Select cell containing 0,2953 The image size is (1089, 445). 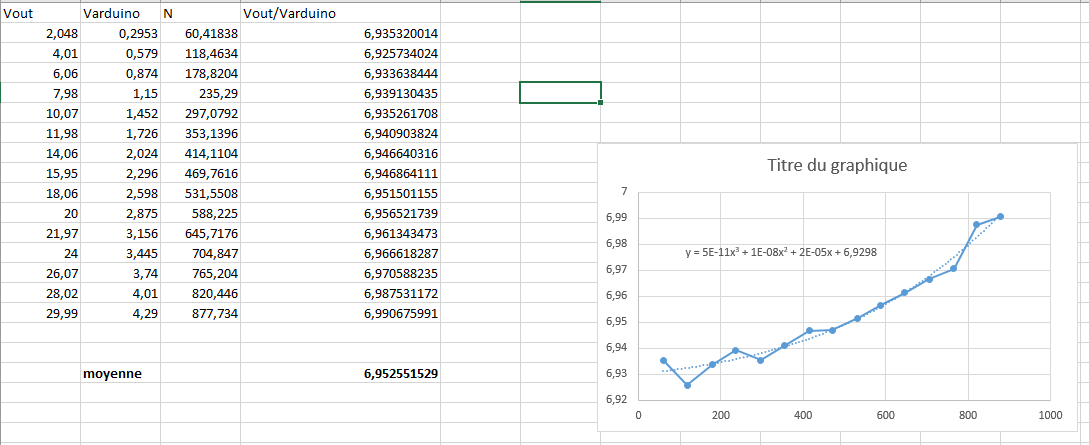point(120,33)
